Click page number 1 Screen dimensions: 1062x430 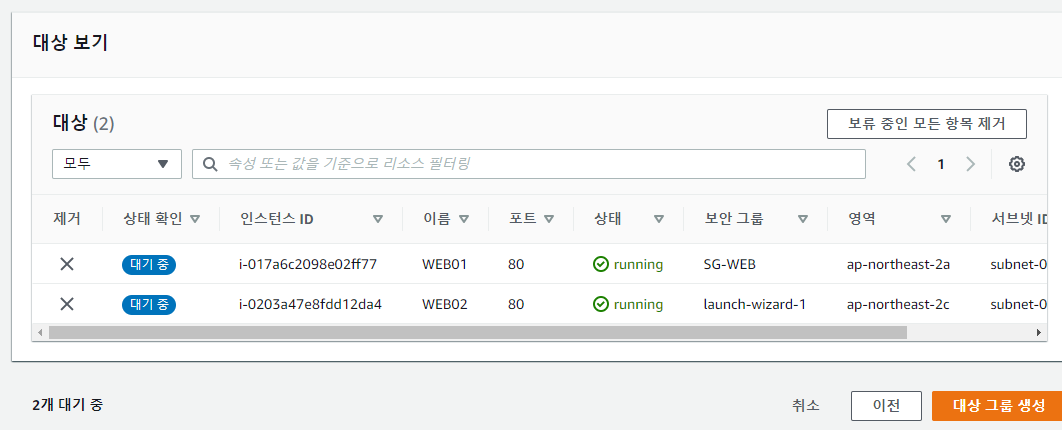[x=941, y=164]
